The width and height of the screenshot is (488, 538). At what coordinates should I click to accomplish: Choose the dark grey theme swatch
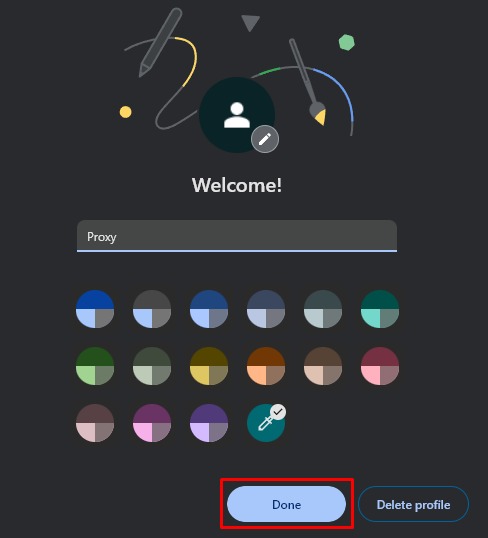(x=152, y=309)
